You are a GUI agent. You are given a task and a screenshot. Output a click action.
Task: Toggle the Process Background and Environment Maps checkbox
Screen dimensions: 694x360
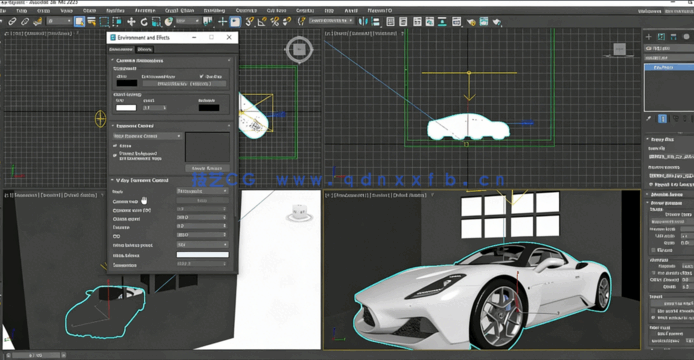point(115,155)
